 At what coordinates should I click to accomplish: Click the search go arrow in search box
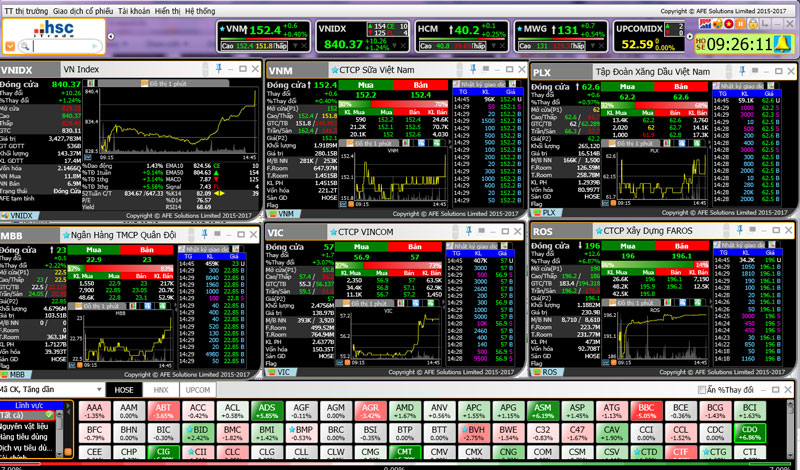[95, 46]
